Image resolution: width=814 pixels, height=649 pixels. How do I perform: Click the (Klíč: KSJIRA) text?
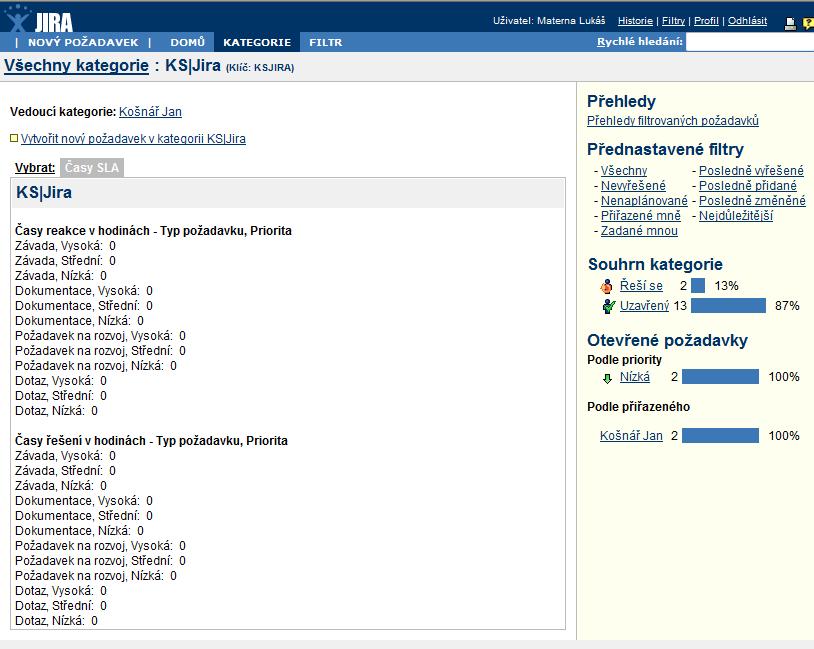click(x=260, y=68)
